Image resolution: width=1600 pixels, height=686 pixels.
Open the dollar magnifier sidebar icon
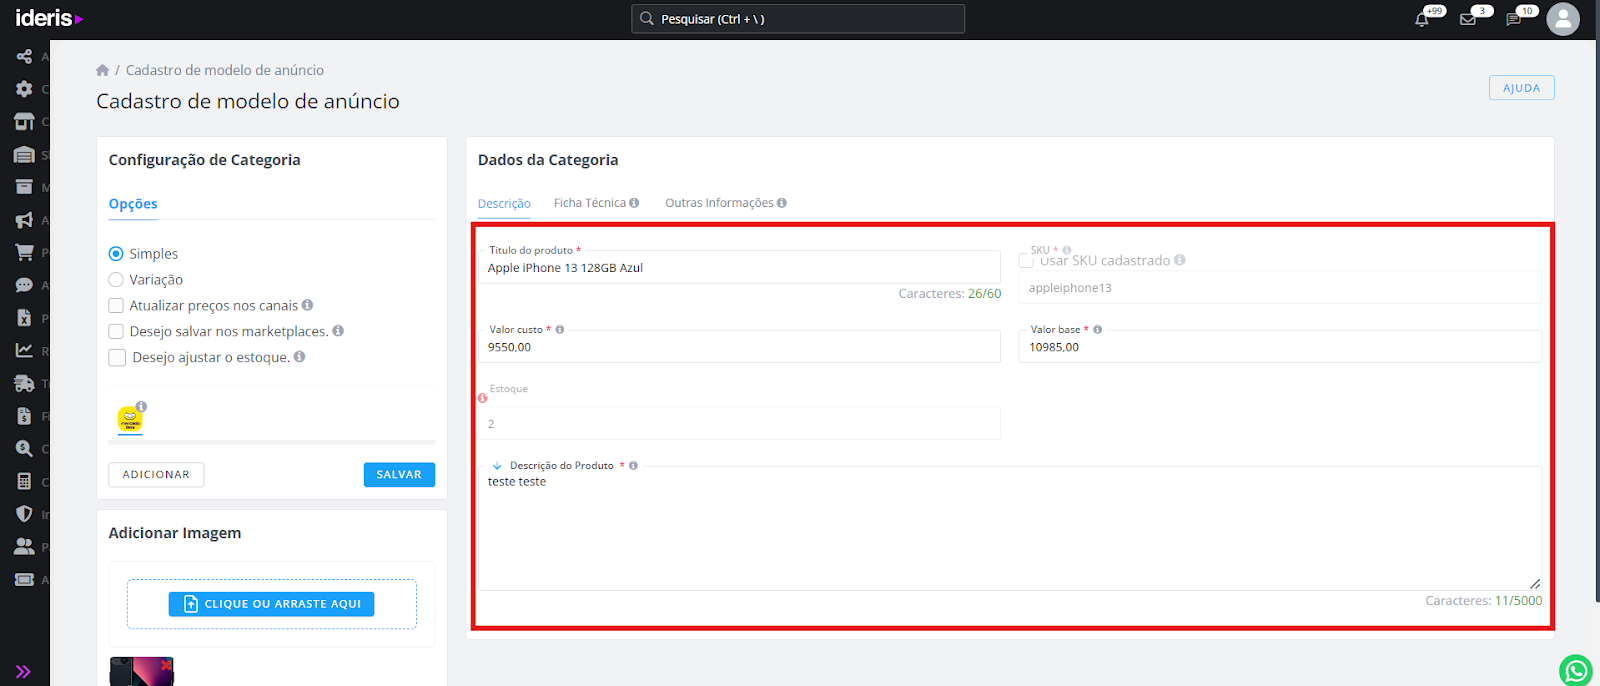click(24, 448)
